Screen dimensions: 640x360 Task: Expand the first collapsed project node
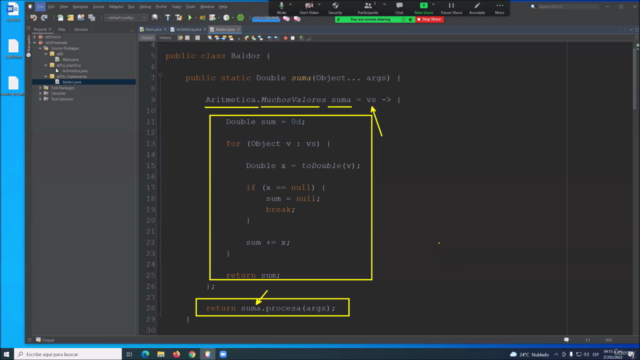[x=35, y=37]
